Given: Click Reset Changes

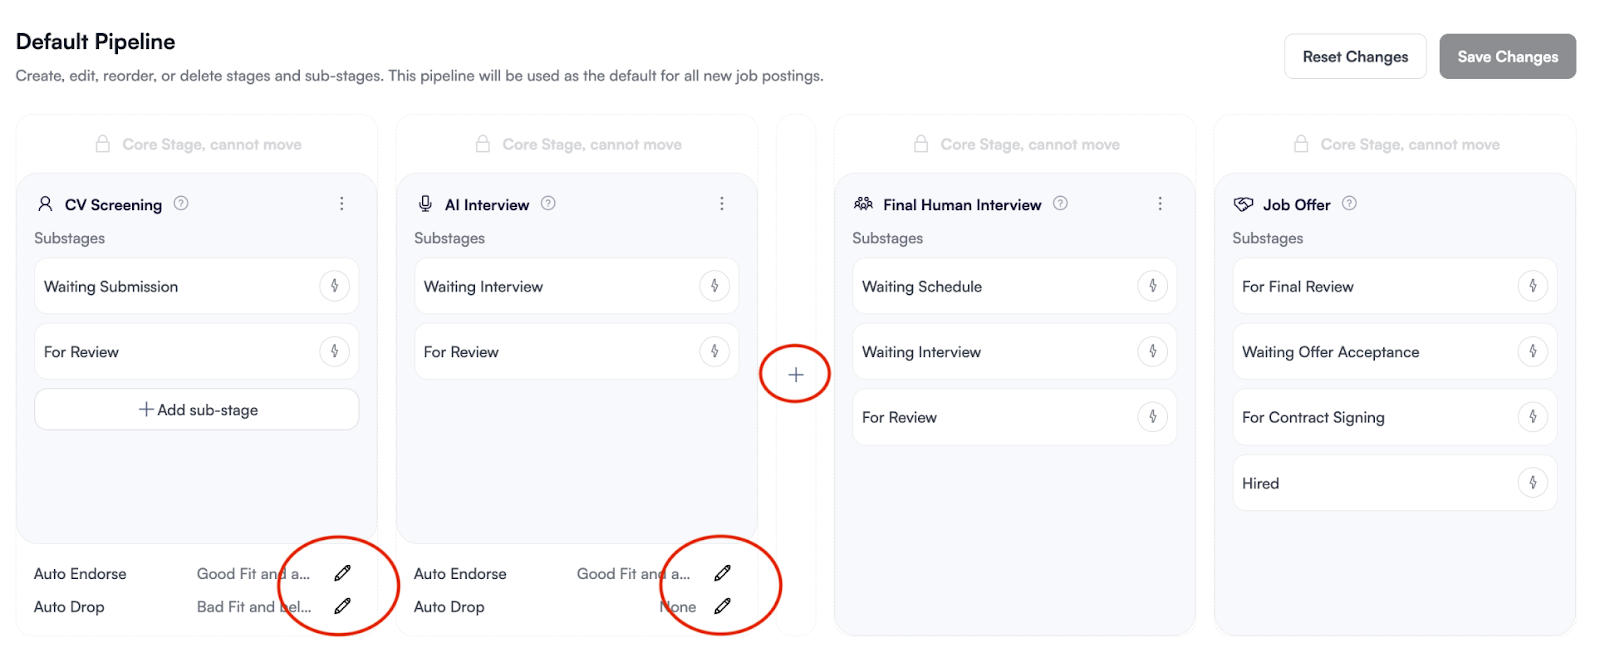Looking at the screenshot, I should click(1354, 56).
